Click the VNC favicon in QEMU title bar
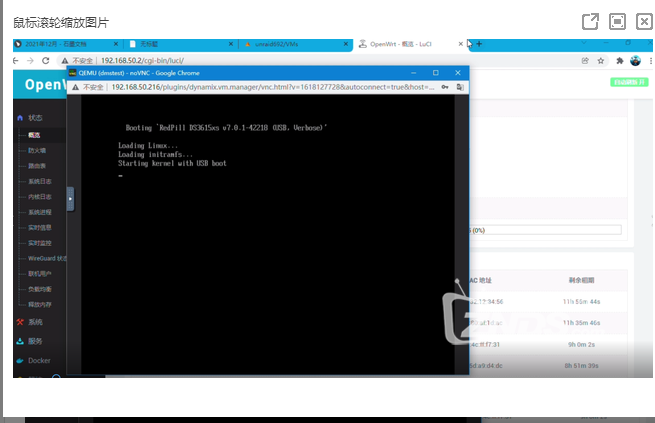Image resolution: width=655 pixels, height=423 pixels. pos(73,73)
